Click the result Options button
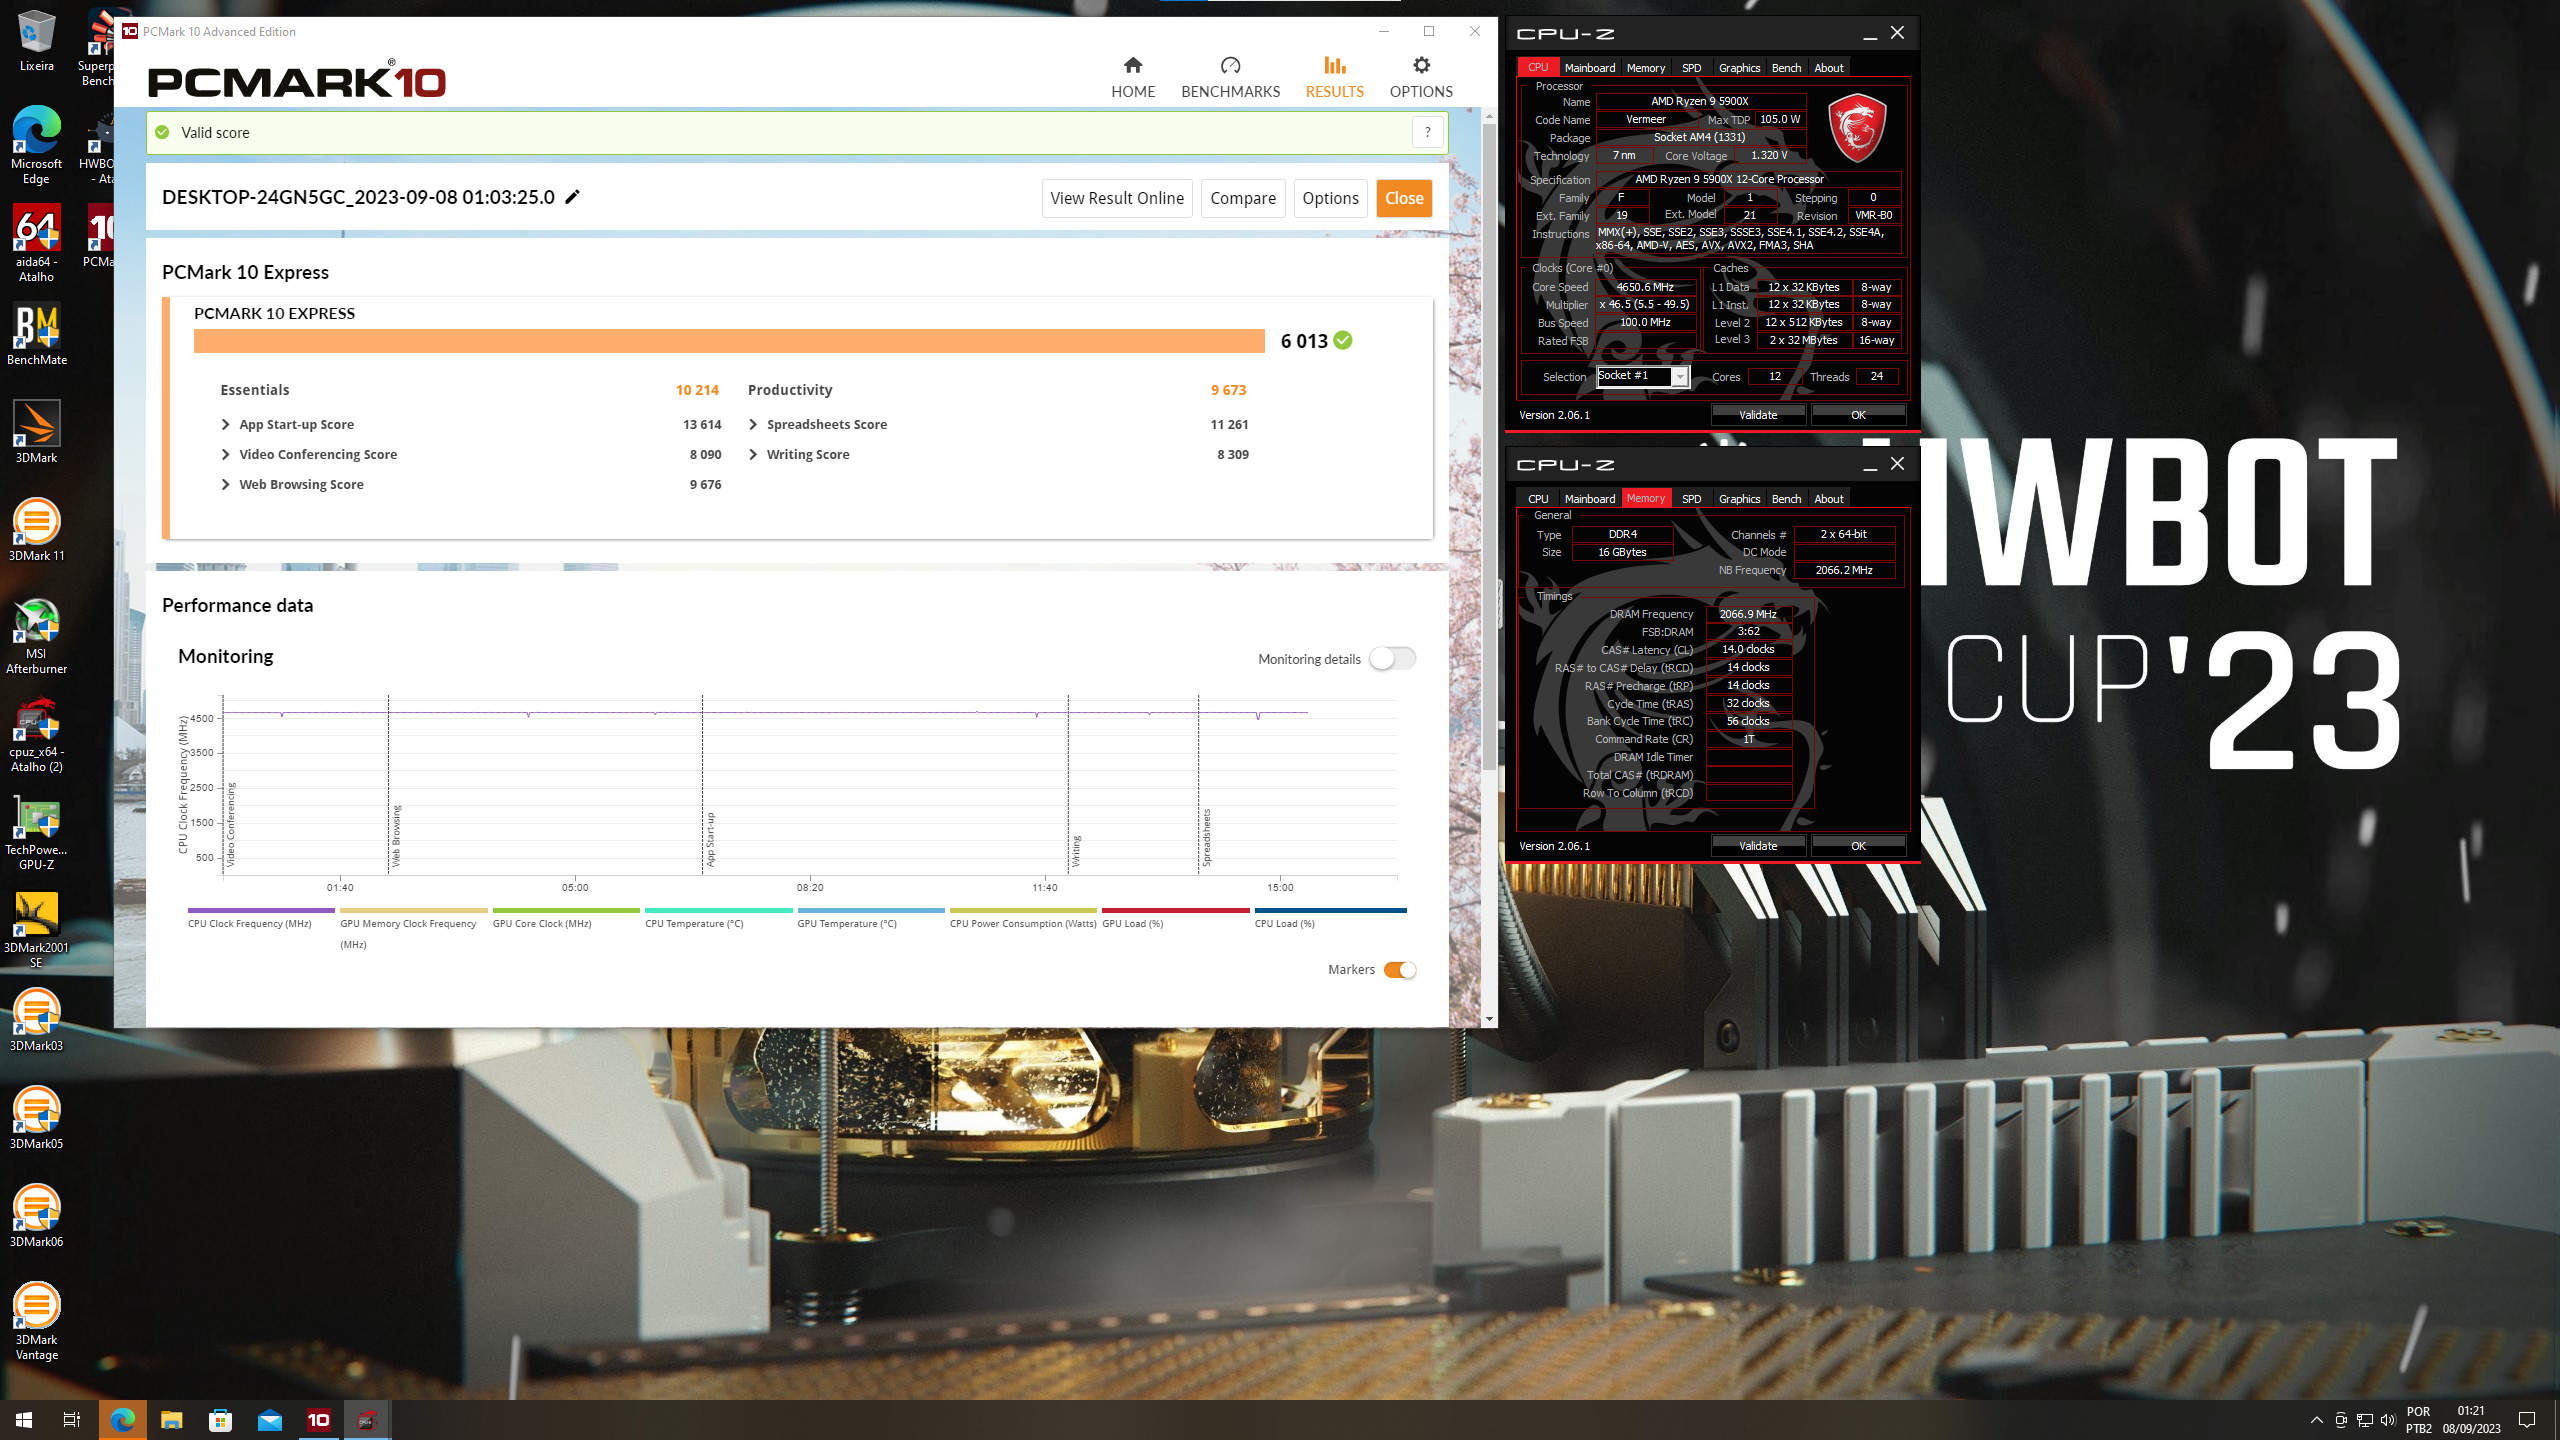This screenshot has height=1440, width=2560. tap(1330, 198)
